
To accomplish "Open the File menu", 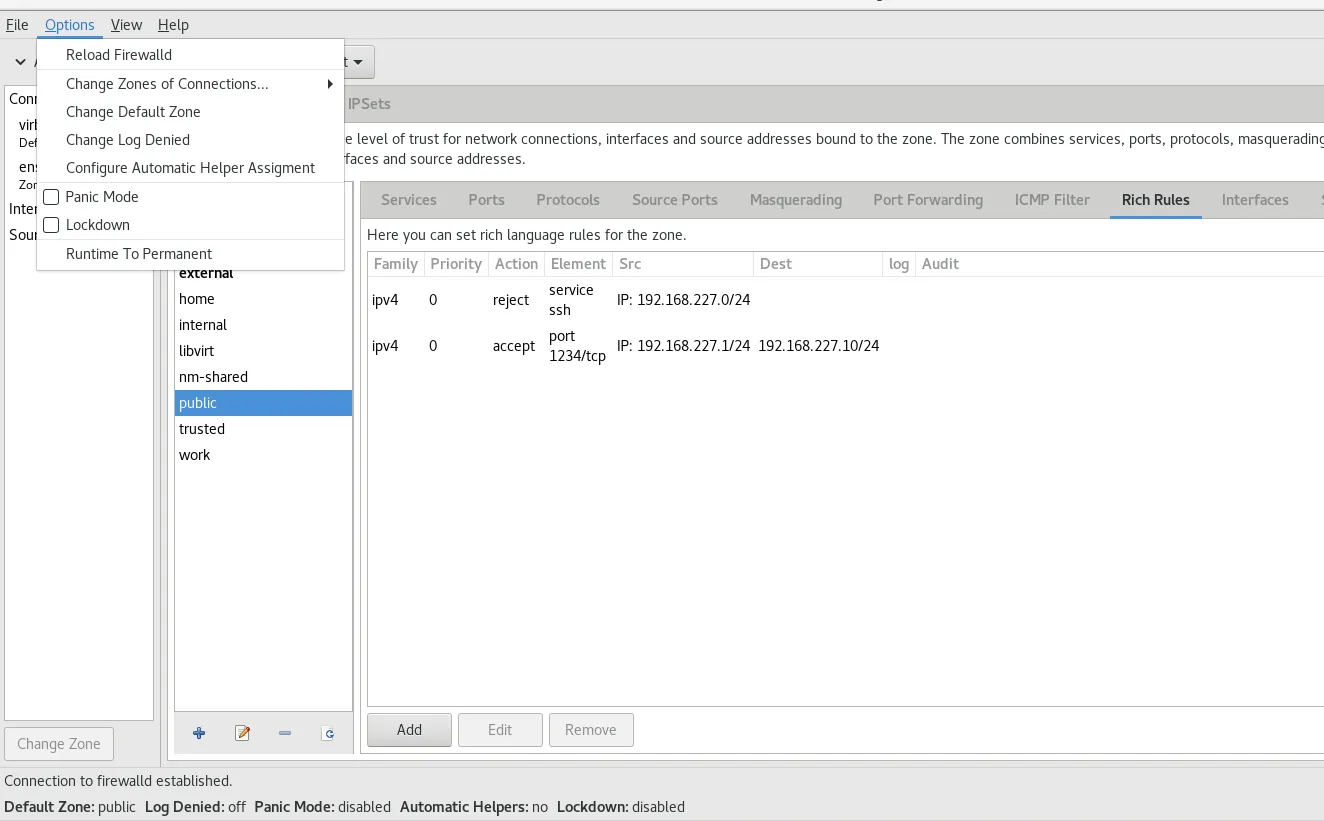I will [17, 25].
